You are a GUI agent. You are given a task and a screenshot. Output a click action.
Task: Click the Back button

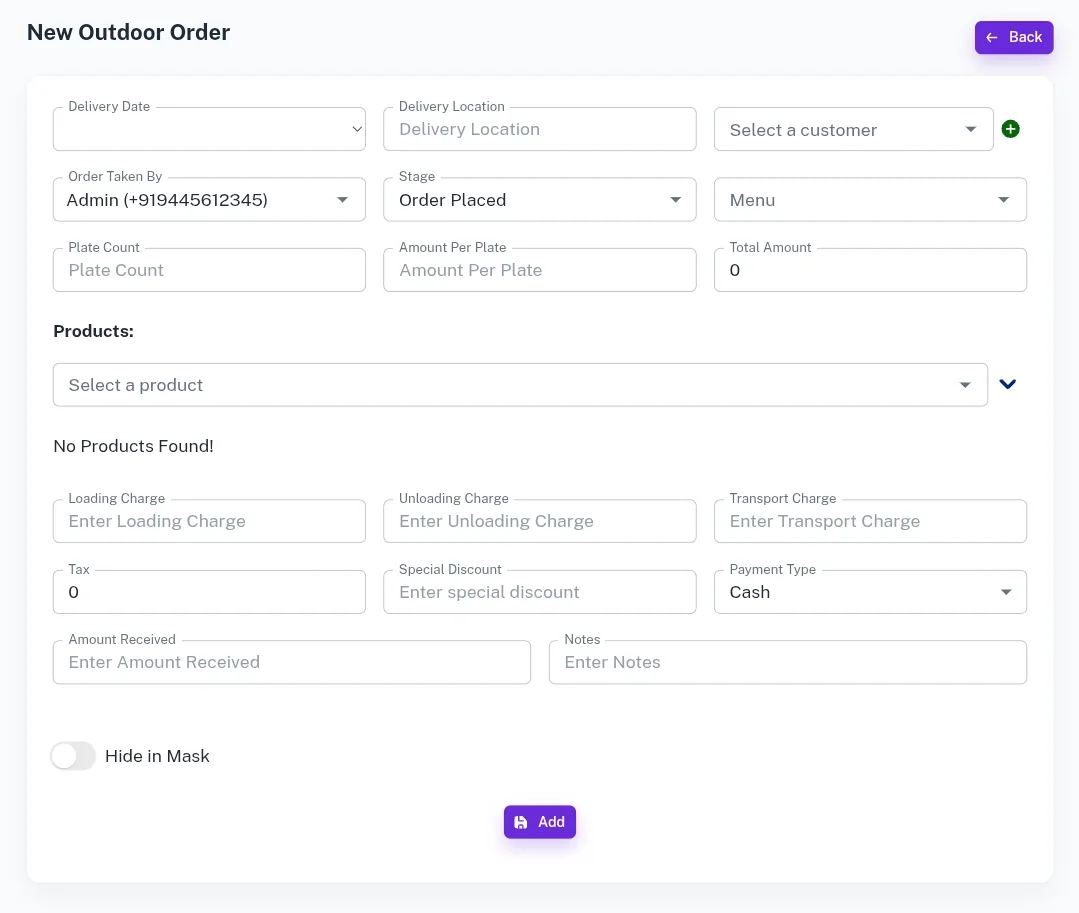[x=1014, y=37]
